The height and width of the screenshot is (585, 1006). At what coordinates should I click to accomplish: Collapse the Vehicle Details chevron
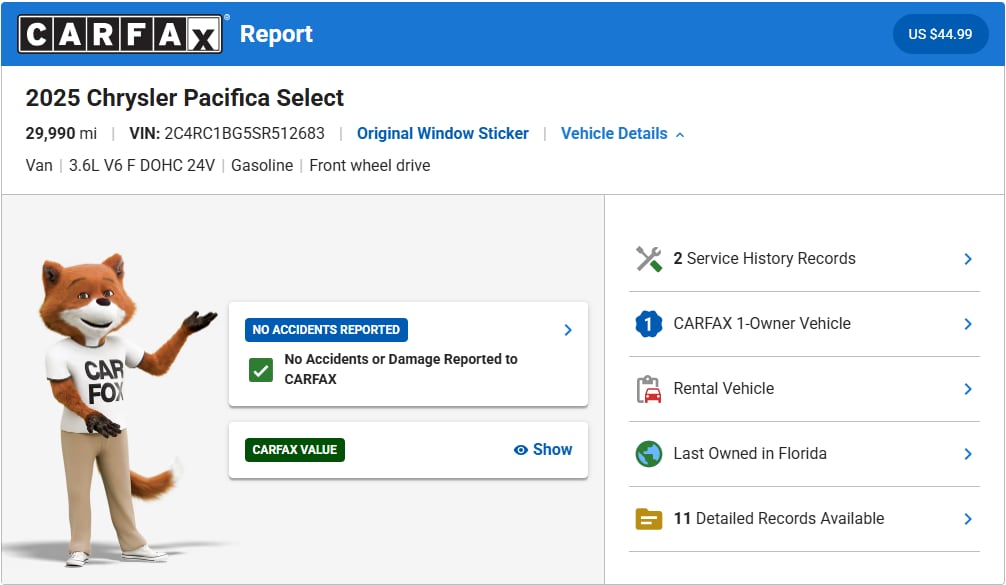pyautogui.click(x=680, y=135)
